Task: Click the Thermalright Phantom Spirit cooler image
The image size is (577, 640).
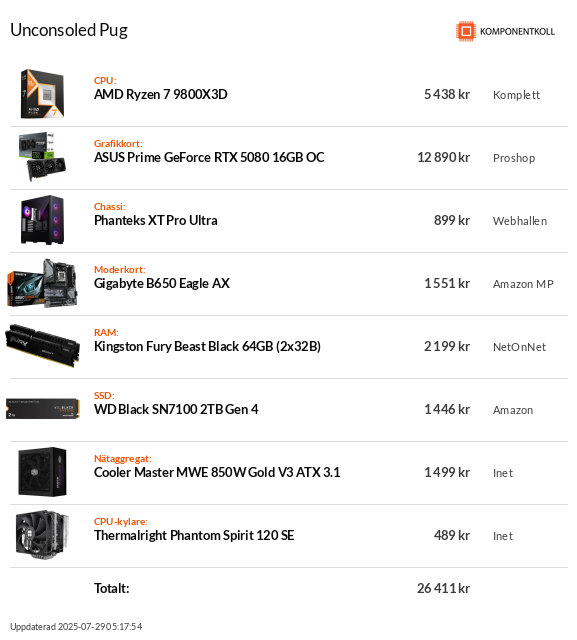Action: [42, 535]
